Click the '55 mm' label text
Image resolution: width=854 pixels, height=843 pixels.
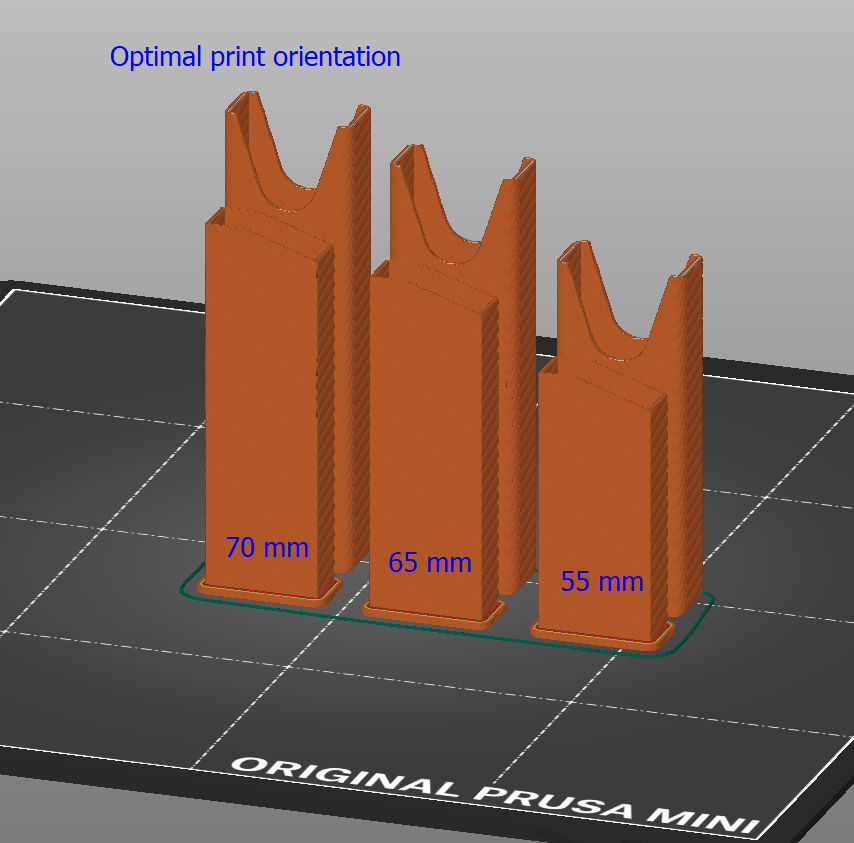[602, 581]
